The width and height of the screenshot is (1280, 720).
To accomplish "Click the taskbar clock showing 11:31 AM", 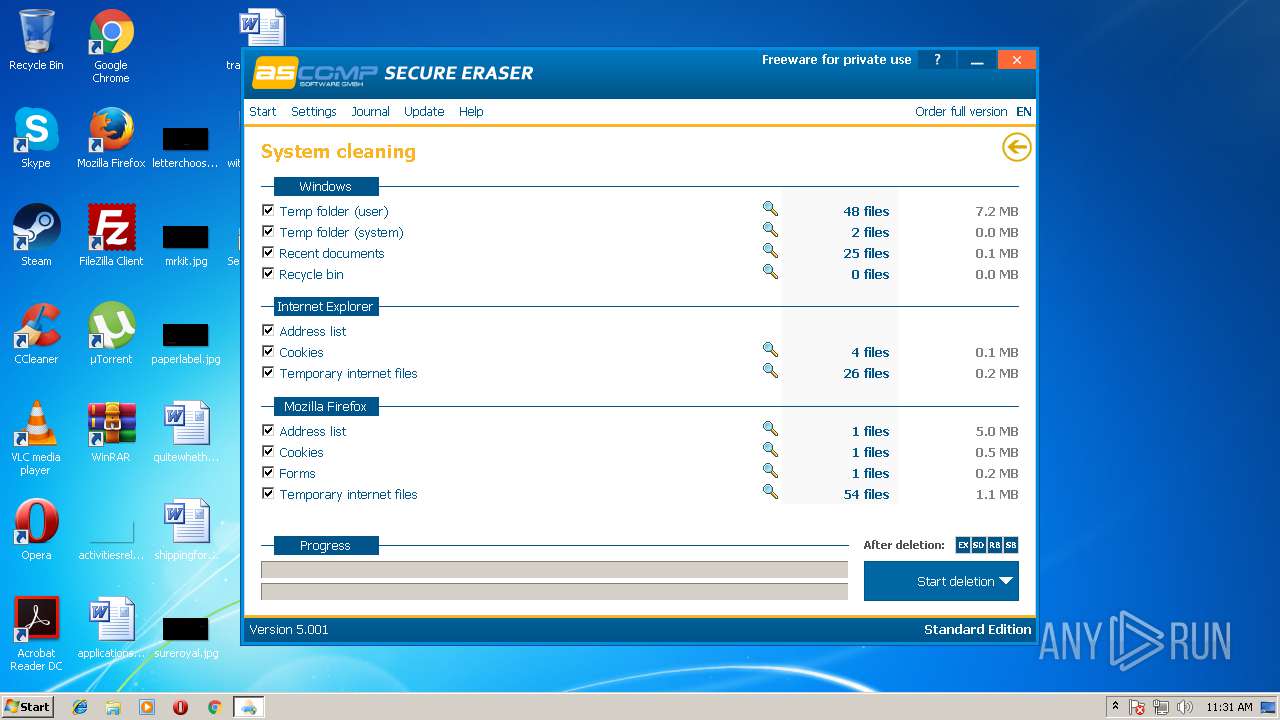I will pyautogui.click(x=1229, y=707).
